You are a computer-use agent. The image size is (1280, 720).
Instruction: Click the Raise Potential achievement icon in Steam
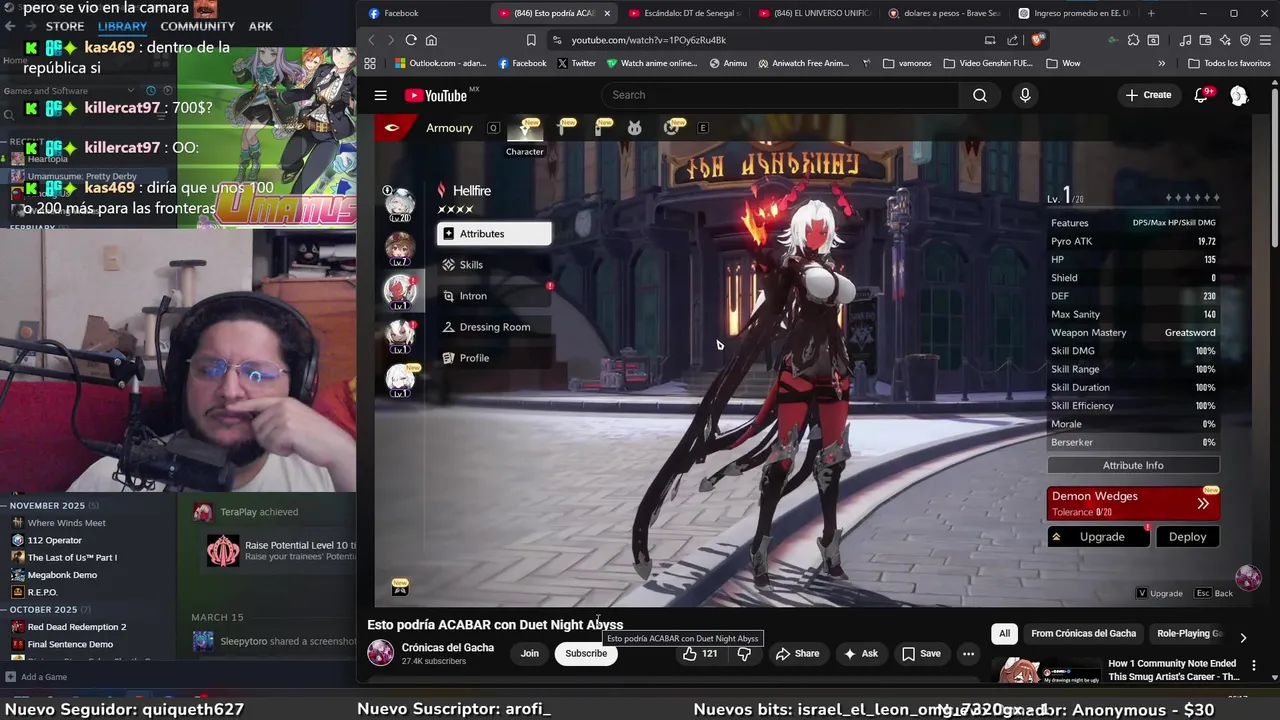223,551
